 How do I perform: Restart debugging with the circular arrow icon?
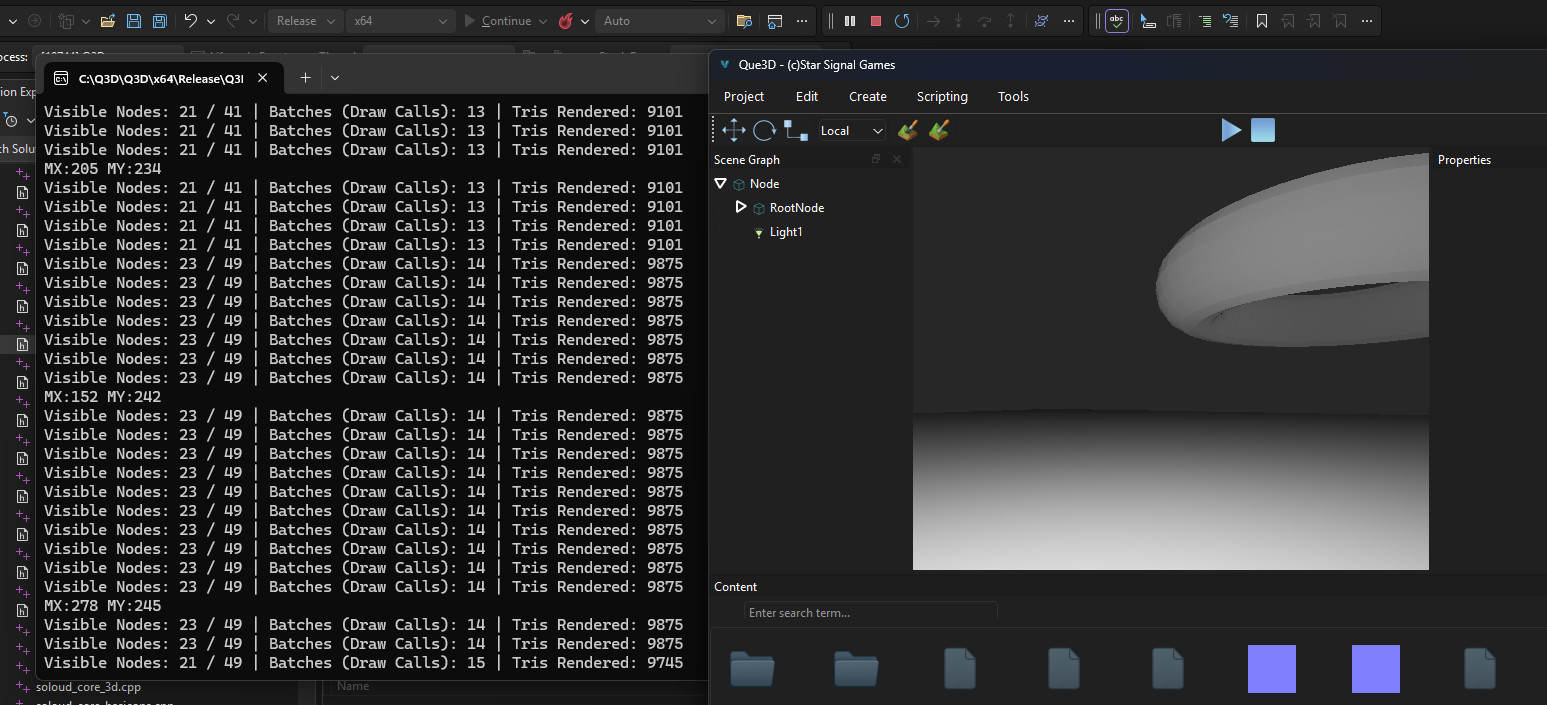(902, 21)
